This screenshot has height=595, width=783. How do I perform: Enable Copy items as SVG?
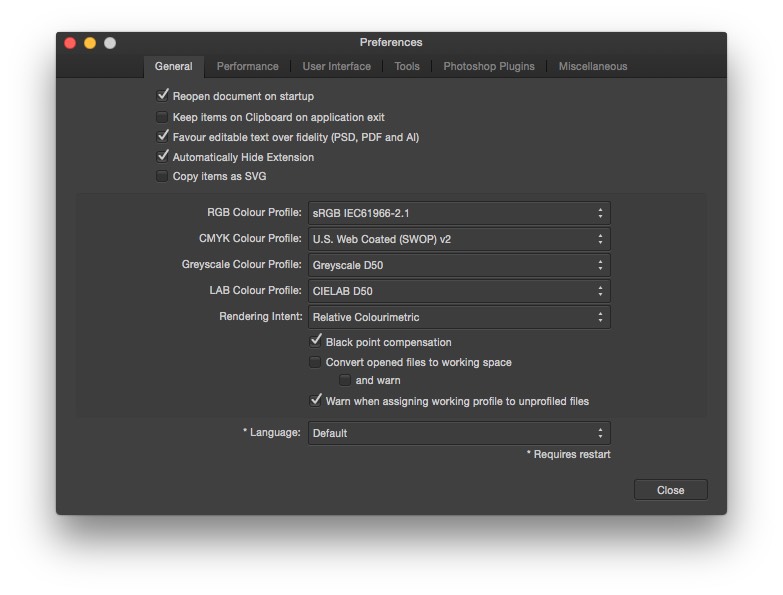[163, 177]
